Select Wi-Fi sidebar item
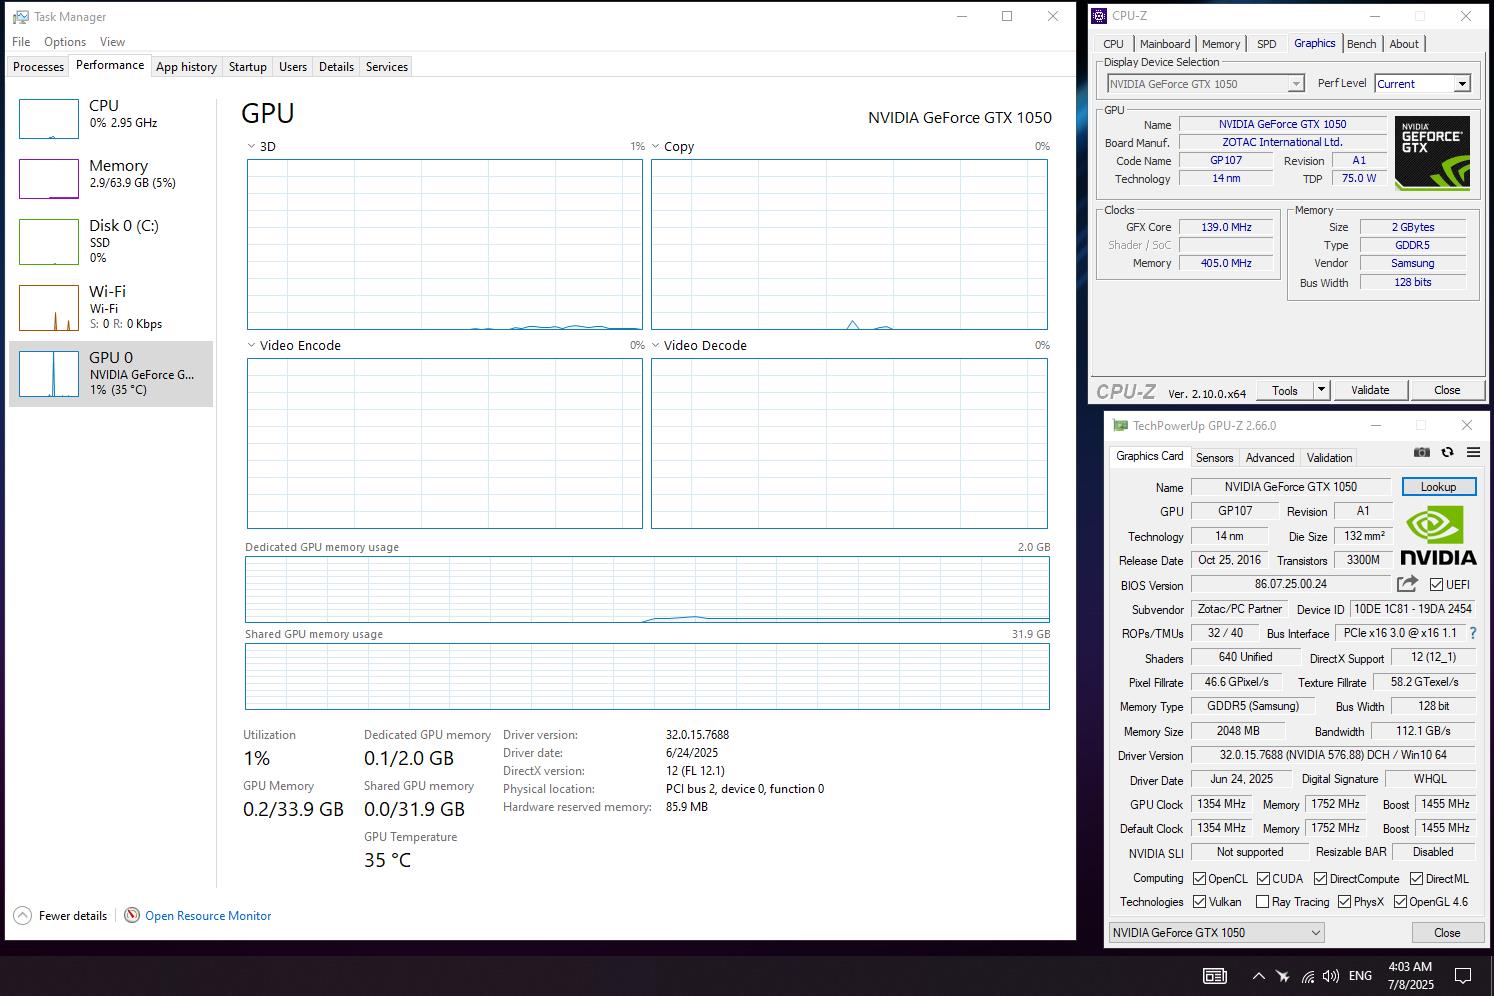 point(111,307)
